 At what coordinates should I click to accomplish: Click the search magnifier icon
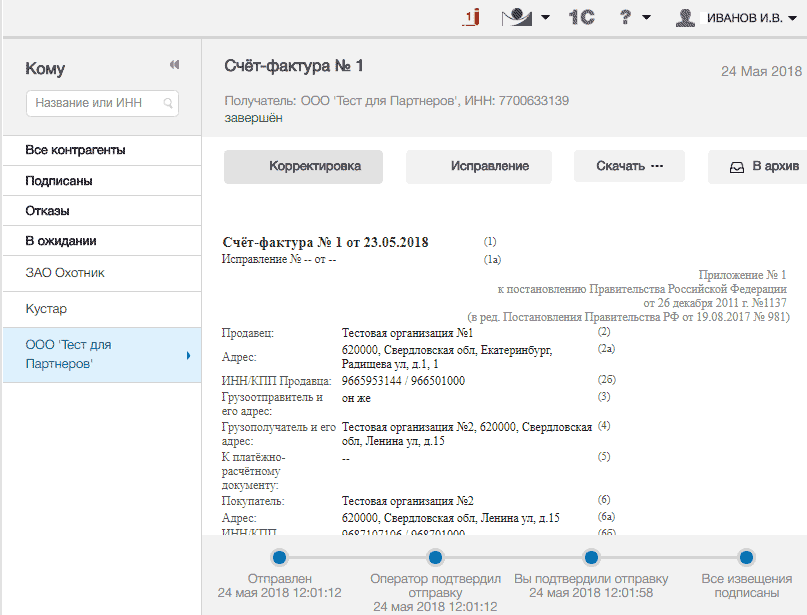pos(168,103)
